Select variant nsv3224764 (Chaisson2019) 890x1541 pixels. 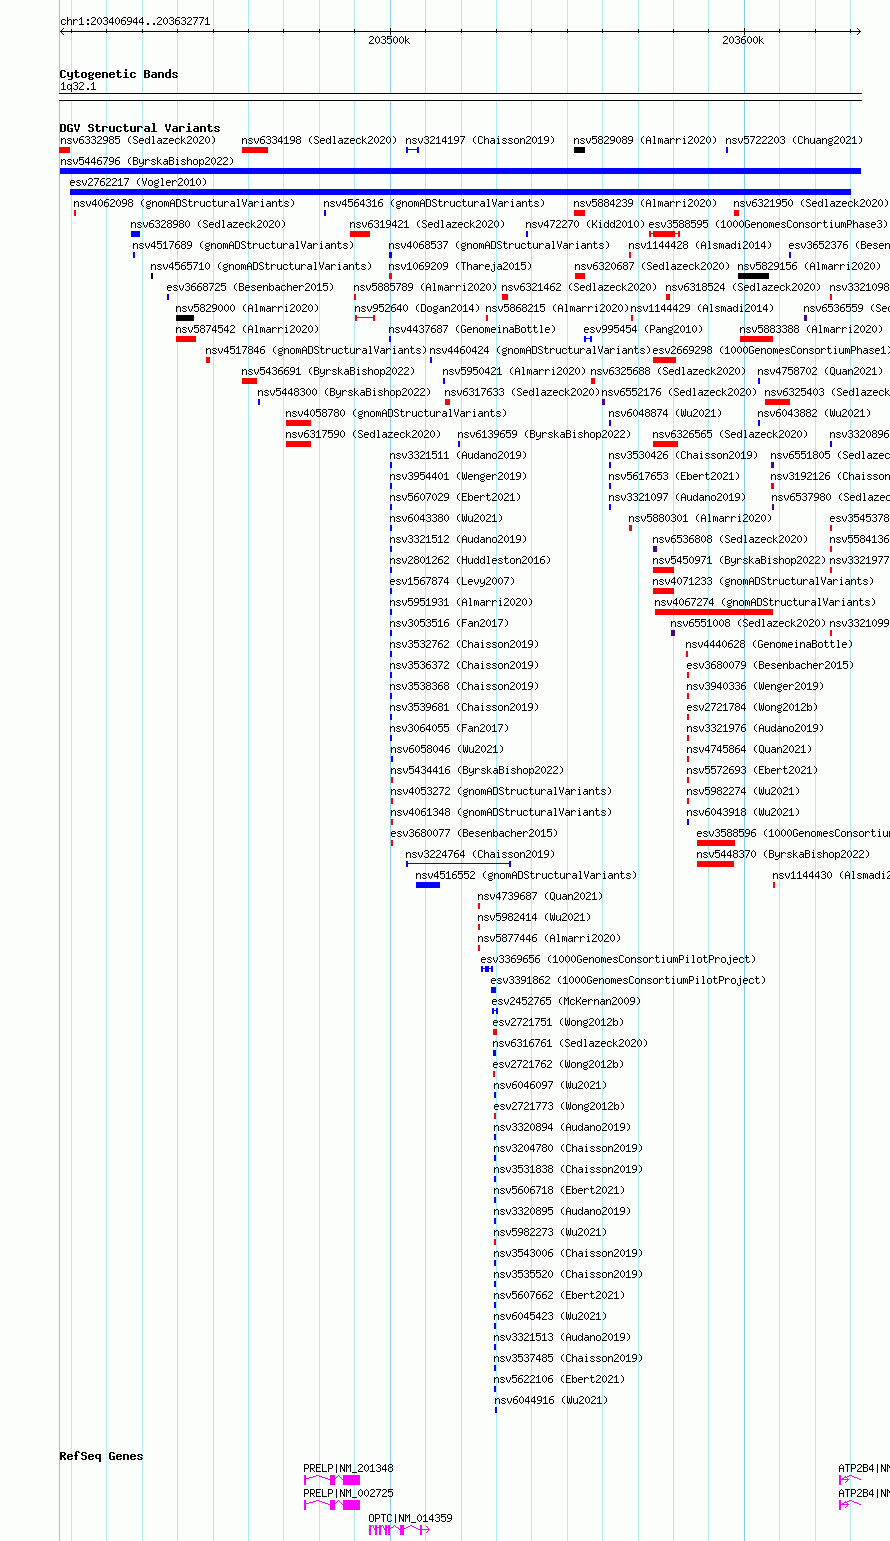480,854
